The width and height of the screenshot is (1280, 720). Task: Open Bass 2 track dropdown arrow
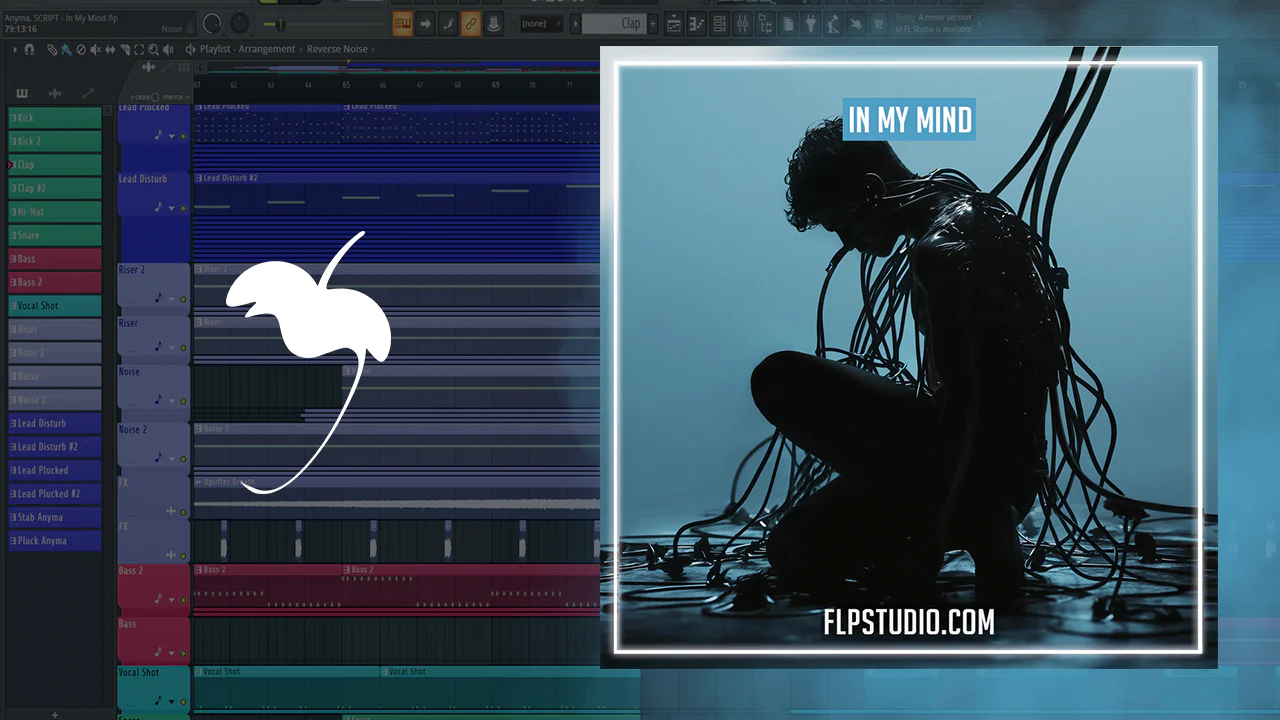[x=171, y=600]
